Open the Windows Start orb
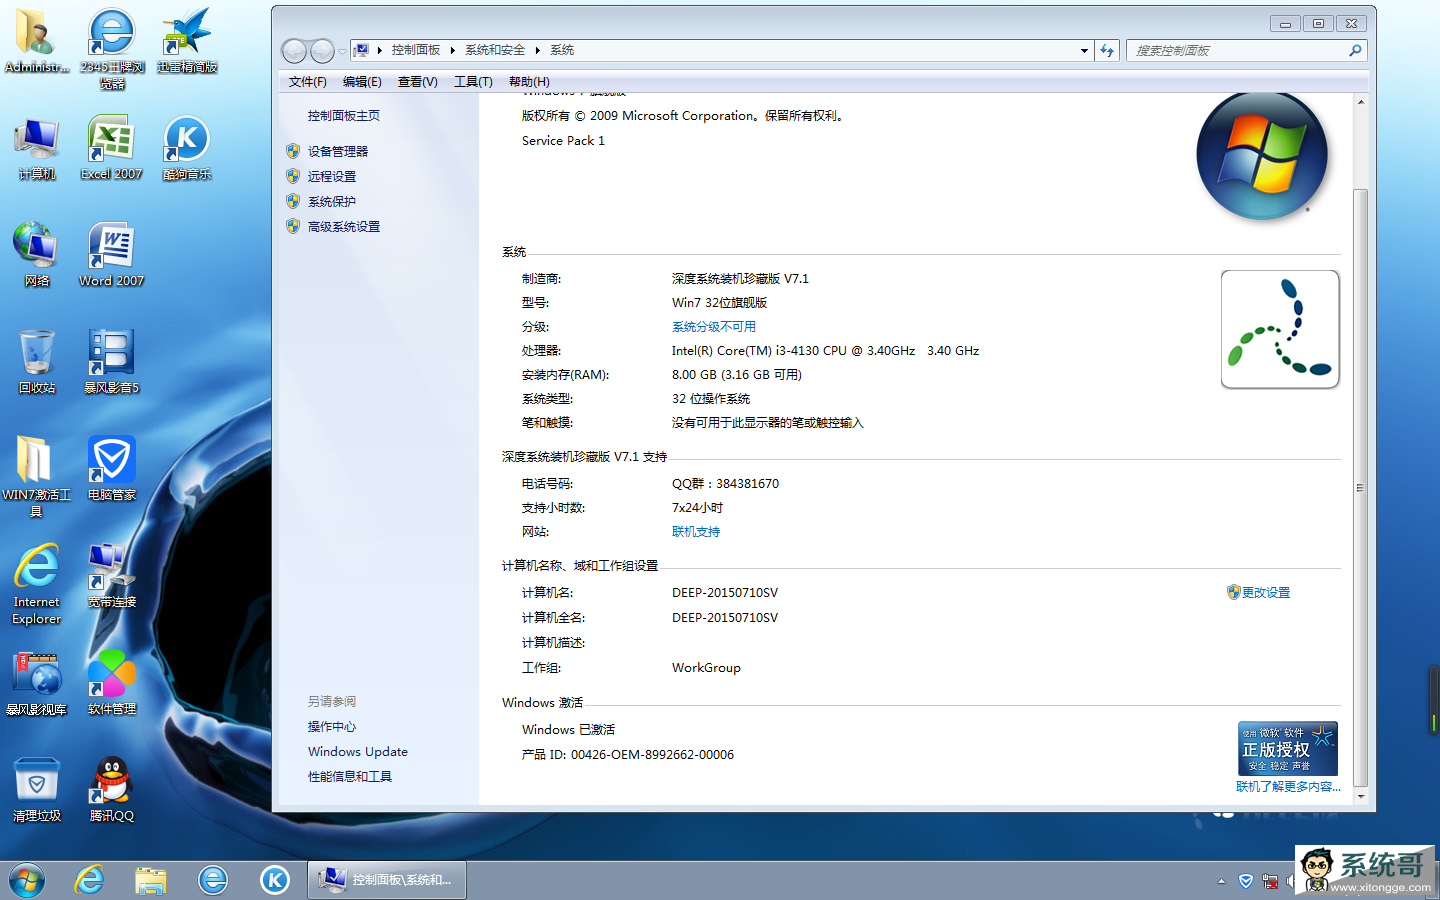Screen dimensions: 1440x900 click(27, 880)
